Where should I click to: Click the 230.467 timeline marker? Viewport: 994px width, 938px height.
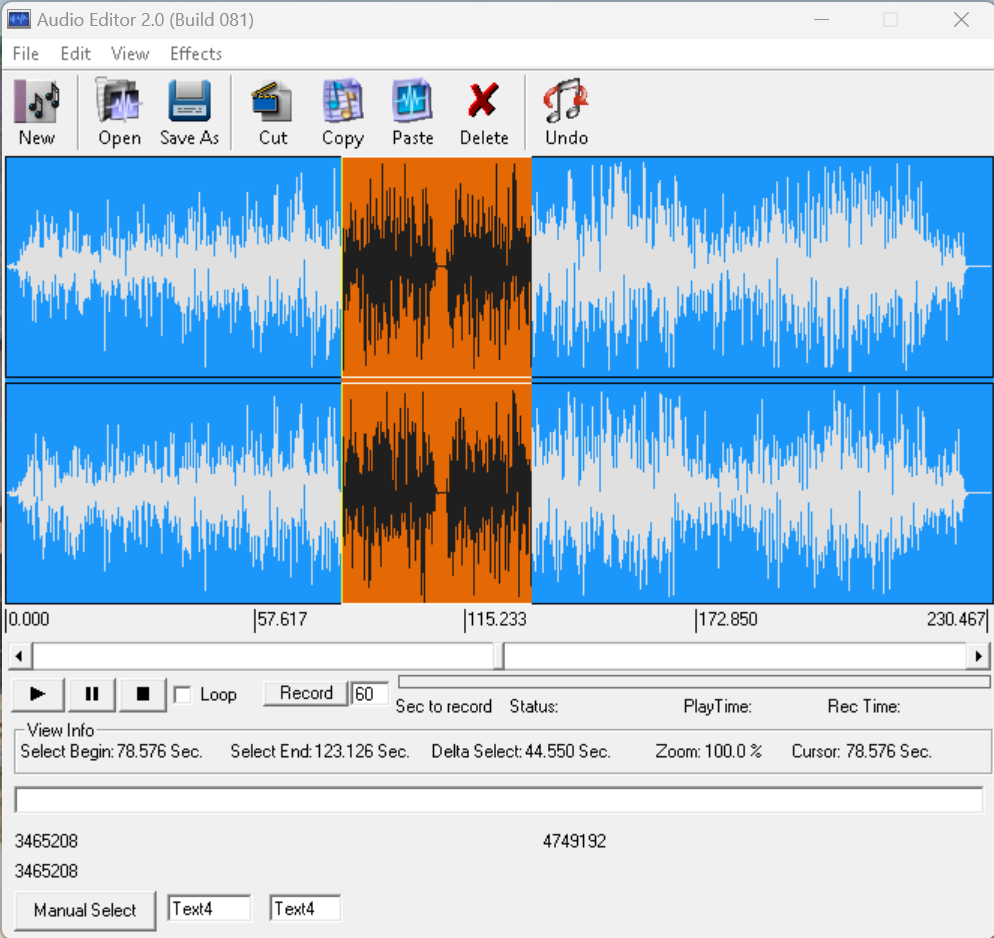pyautogui.click(x=956, y=619)
